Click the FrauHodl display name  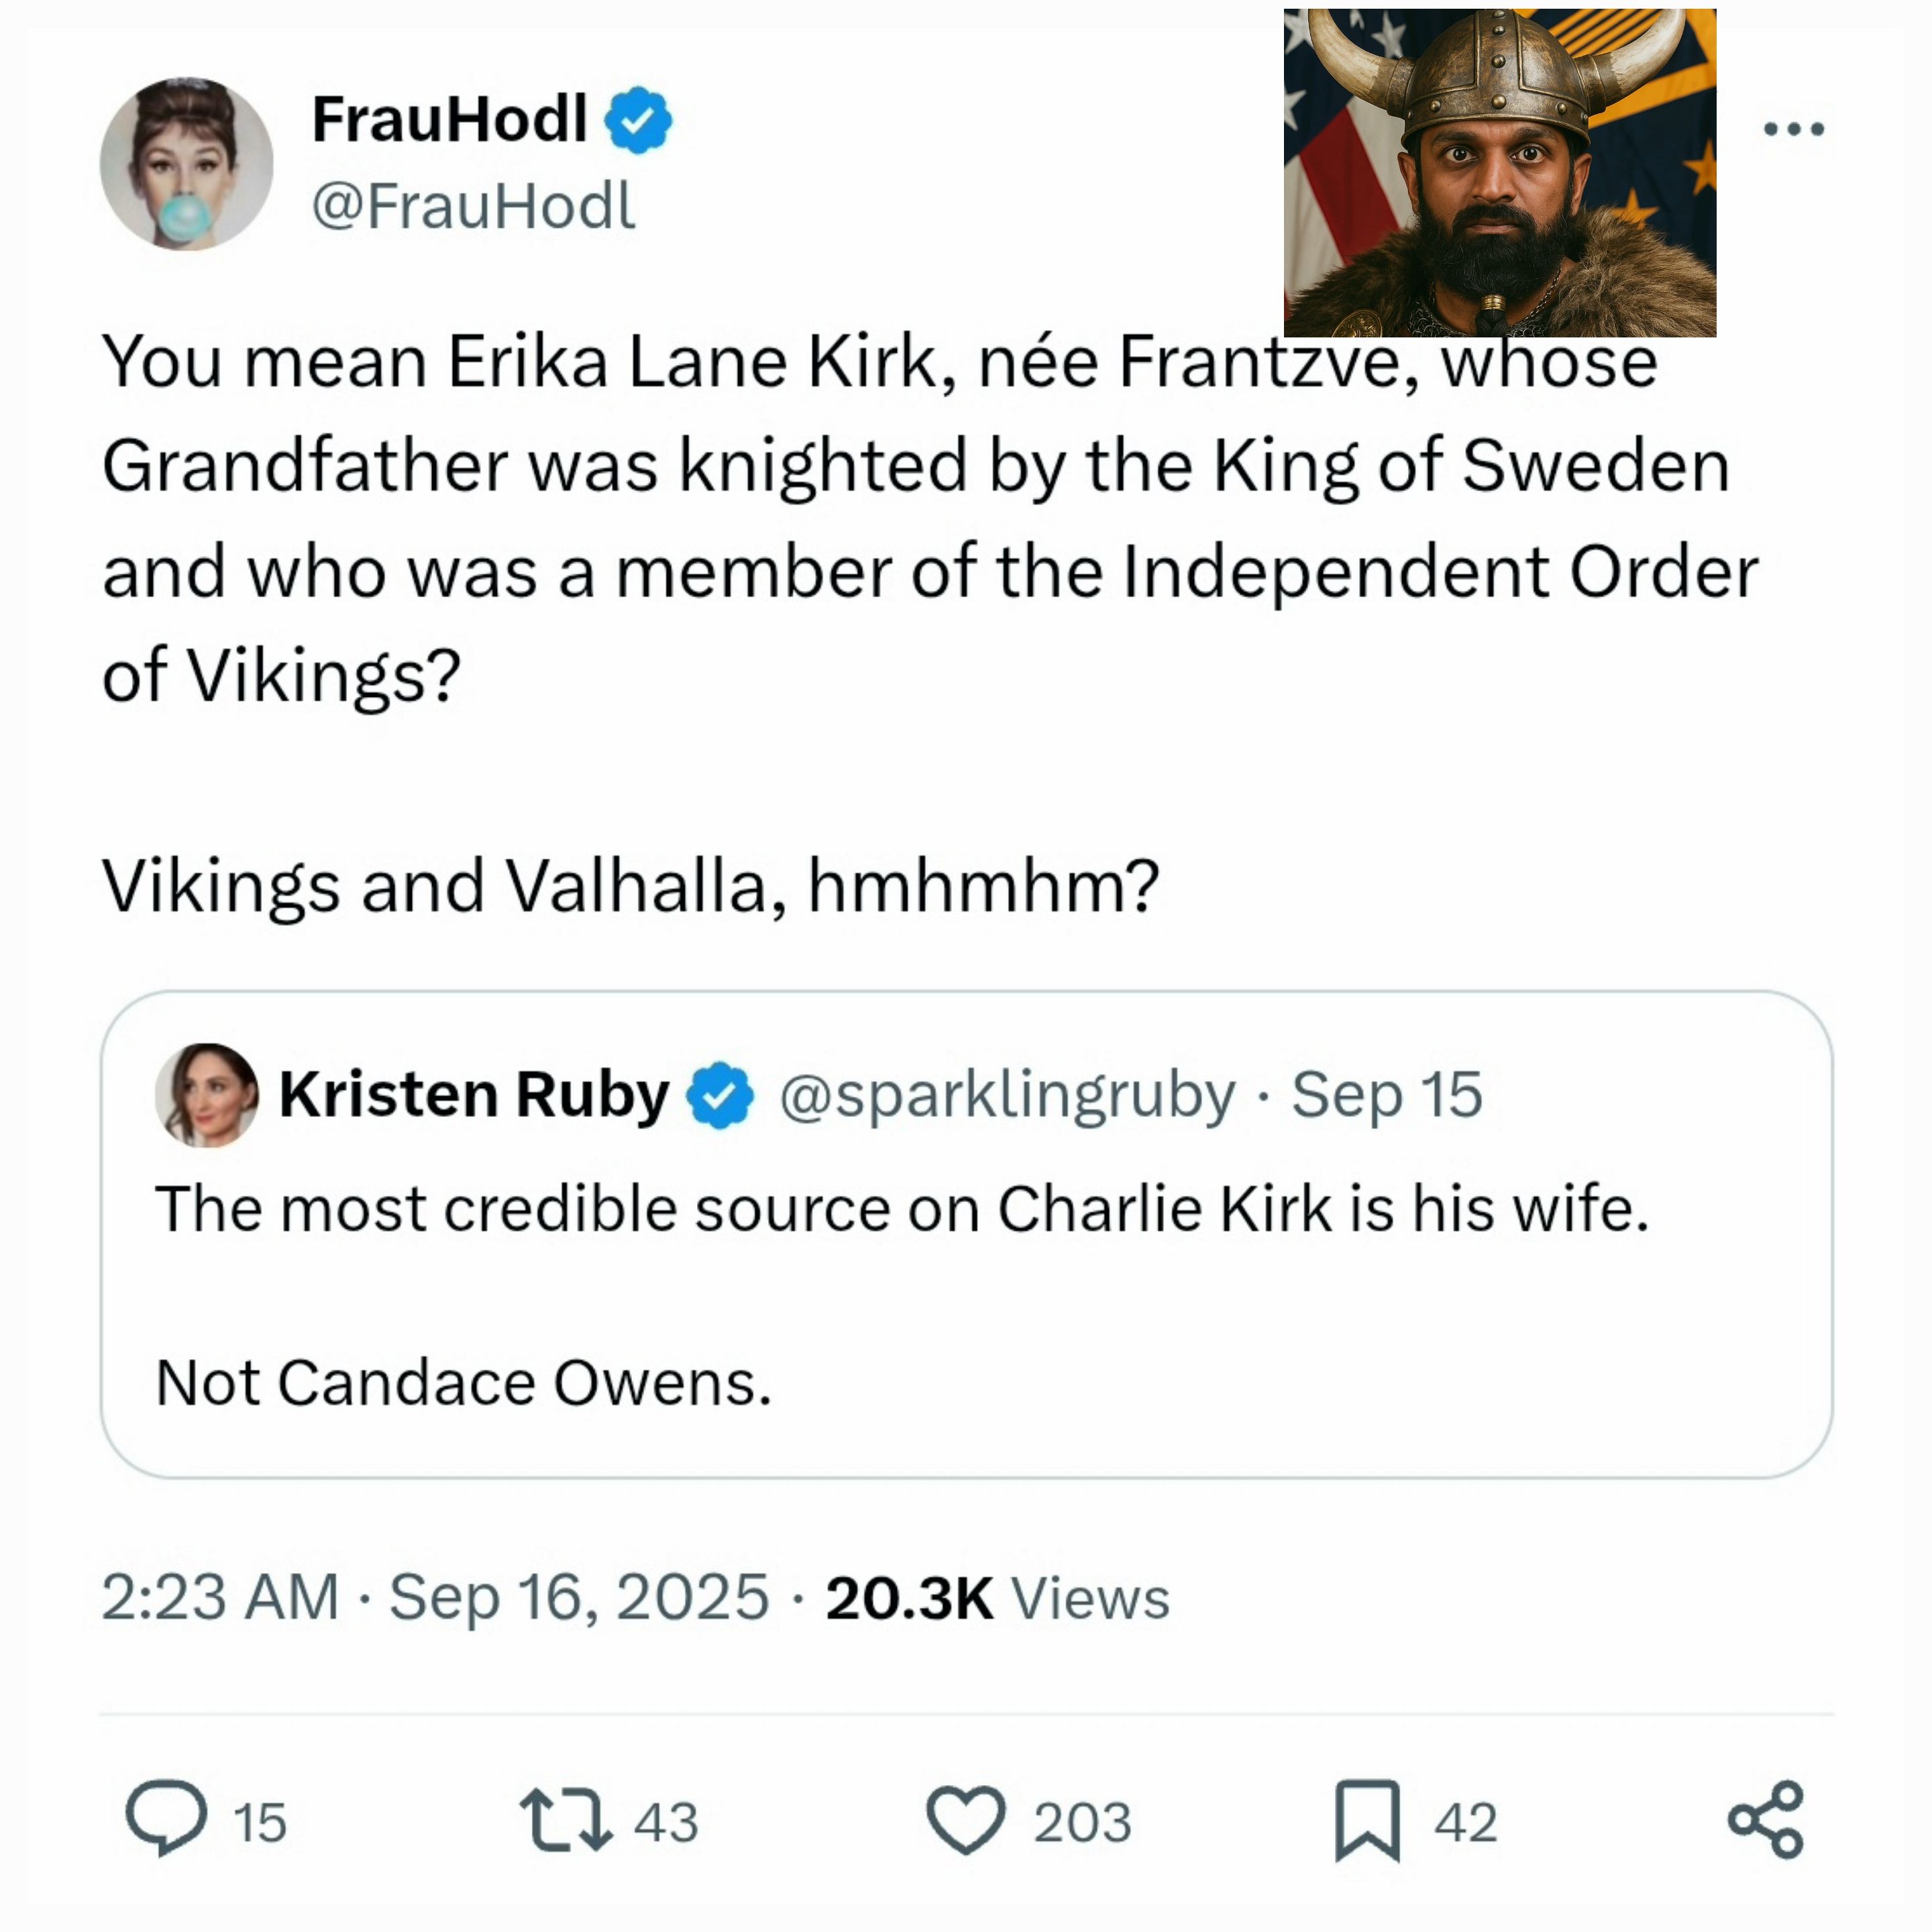[x=449, y=120]
